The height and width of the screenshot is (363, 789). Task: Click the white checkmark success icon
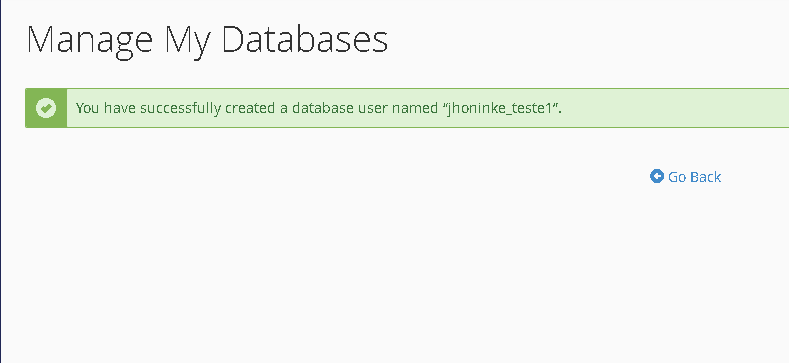coord(46,108)
